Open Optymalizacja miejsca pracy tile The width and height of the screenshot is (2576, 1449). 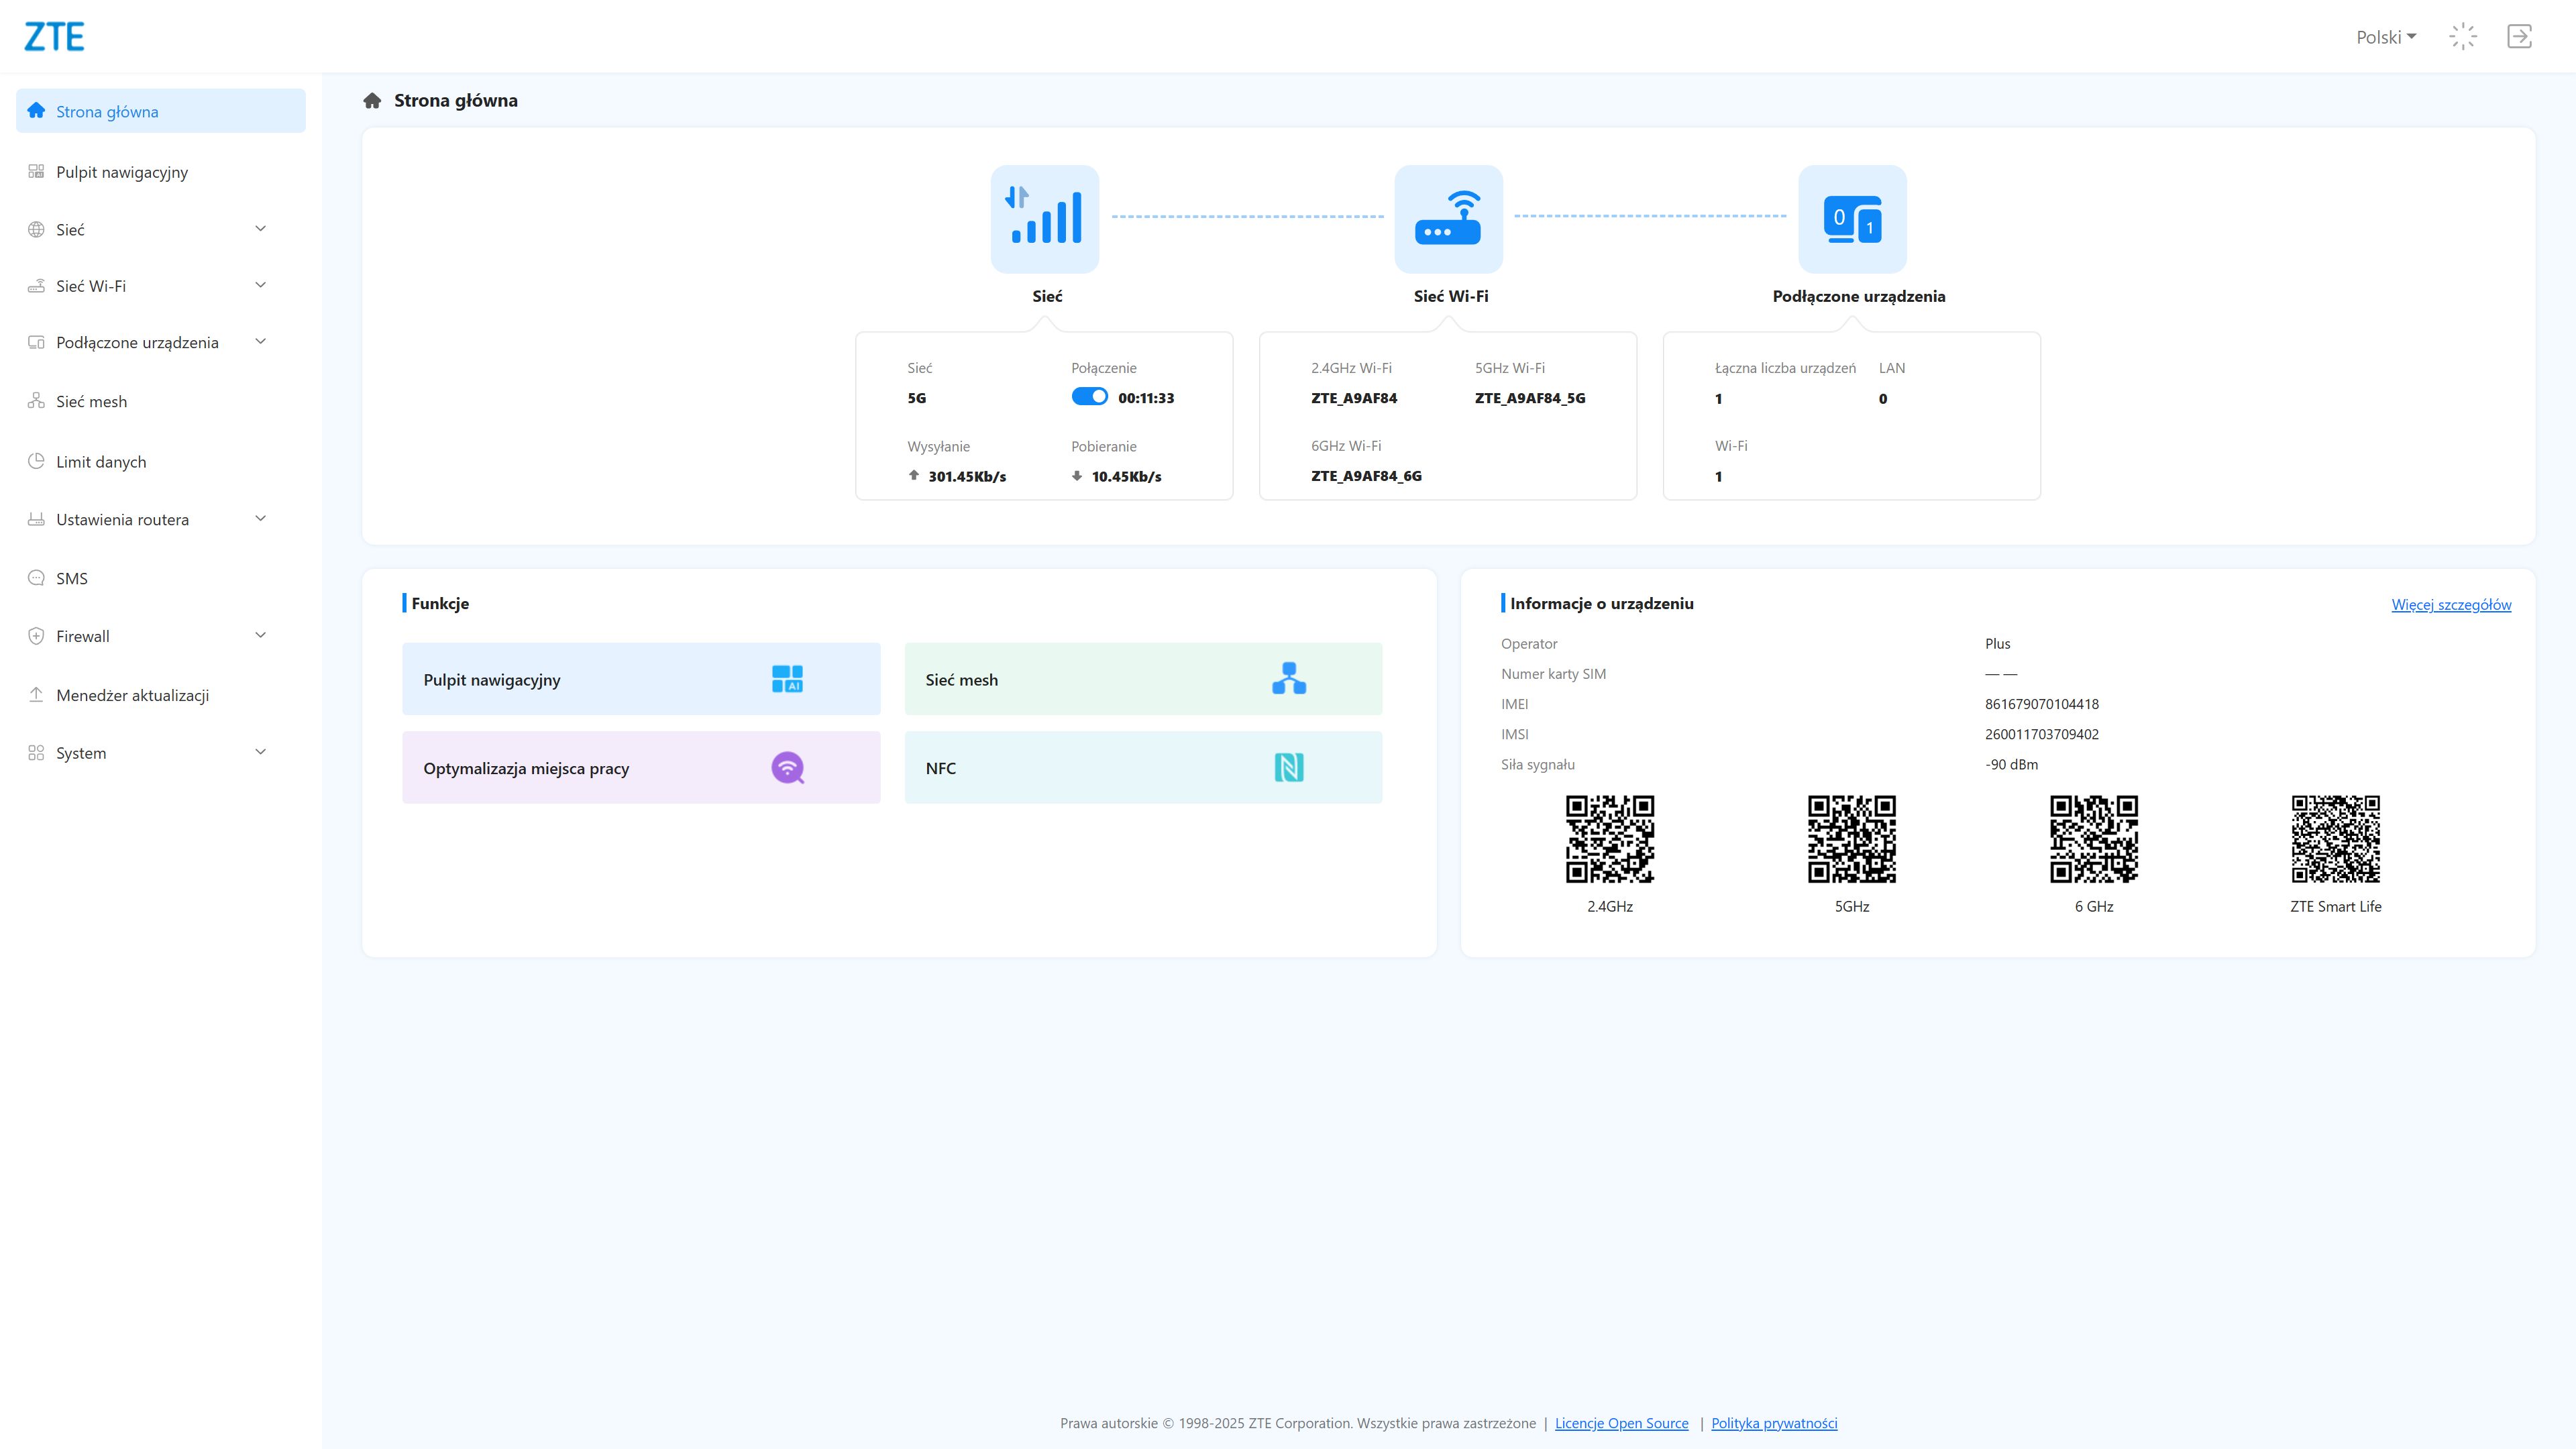coord(641,768)
